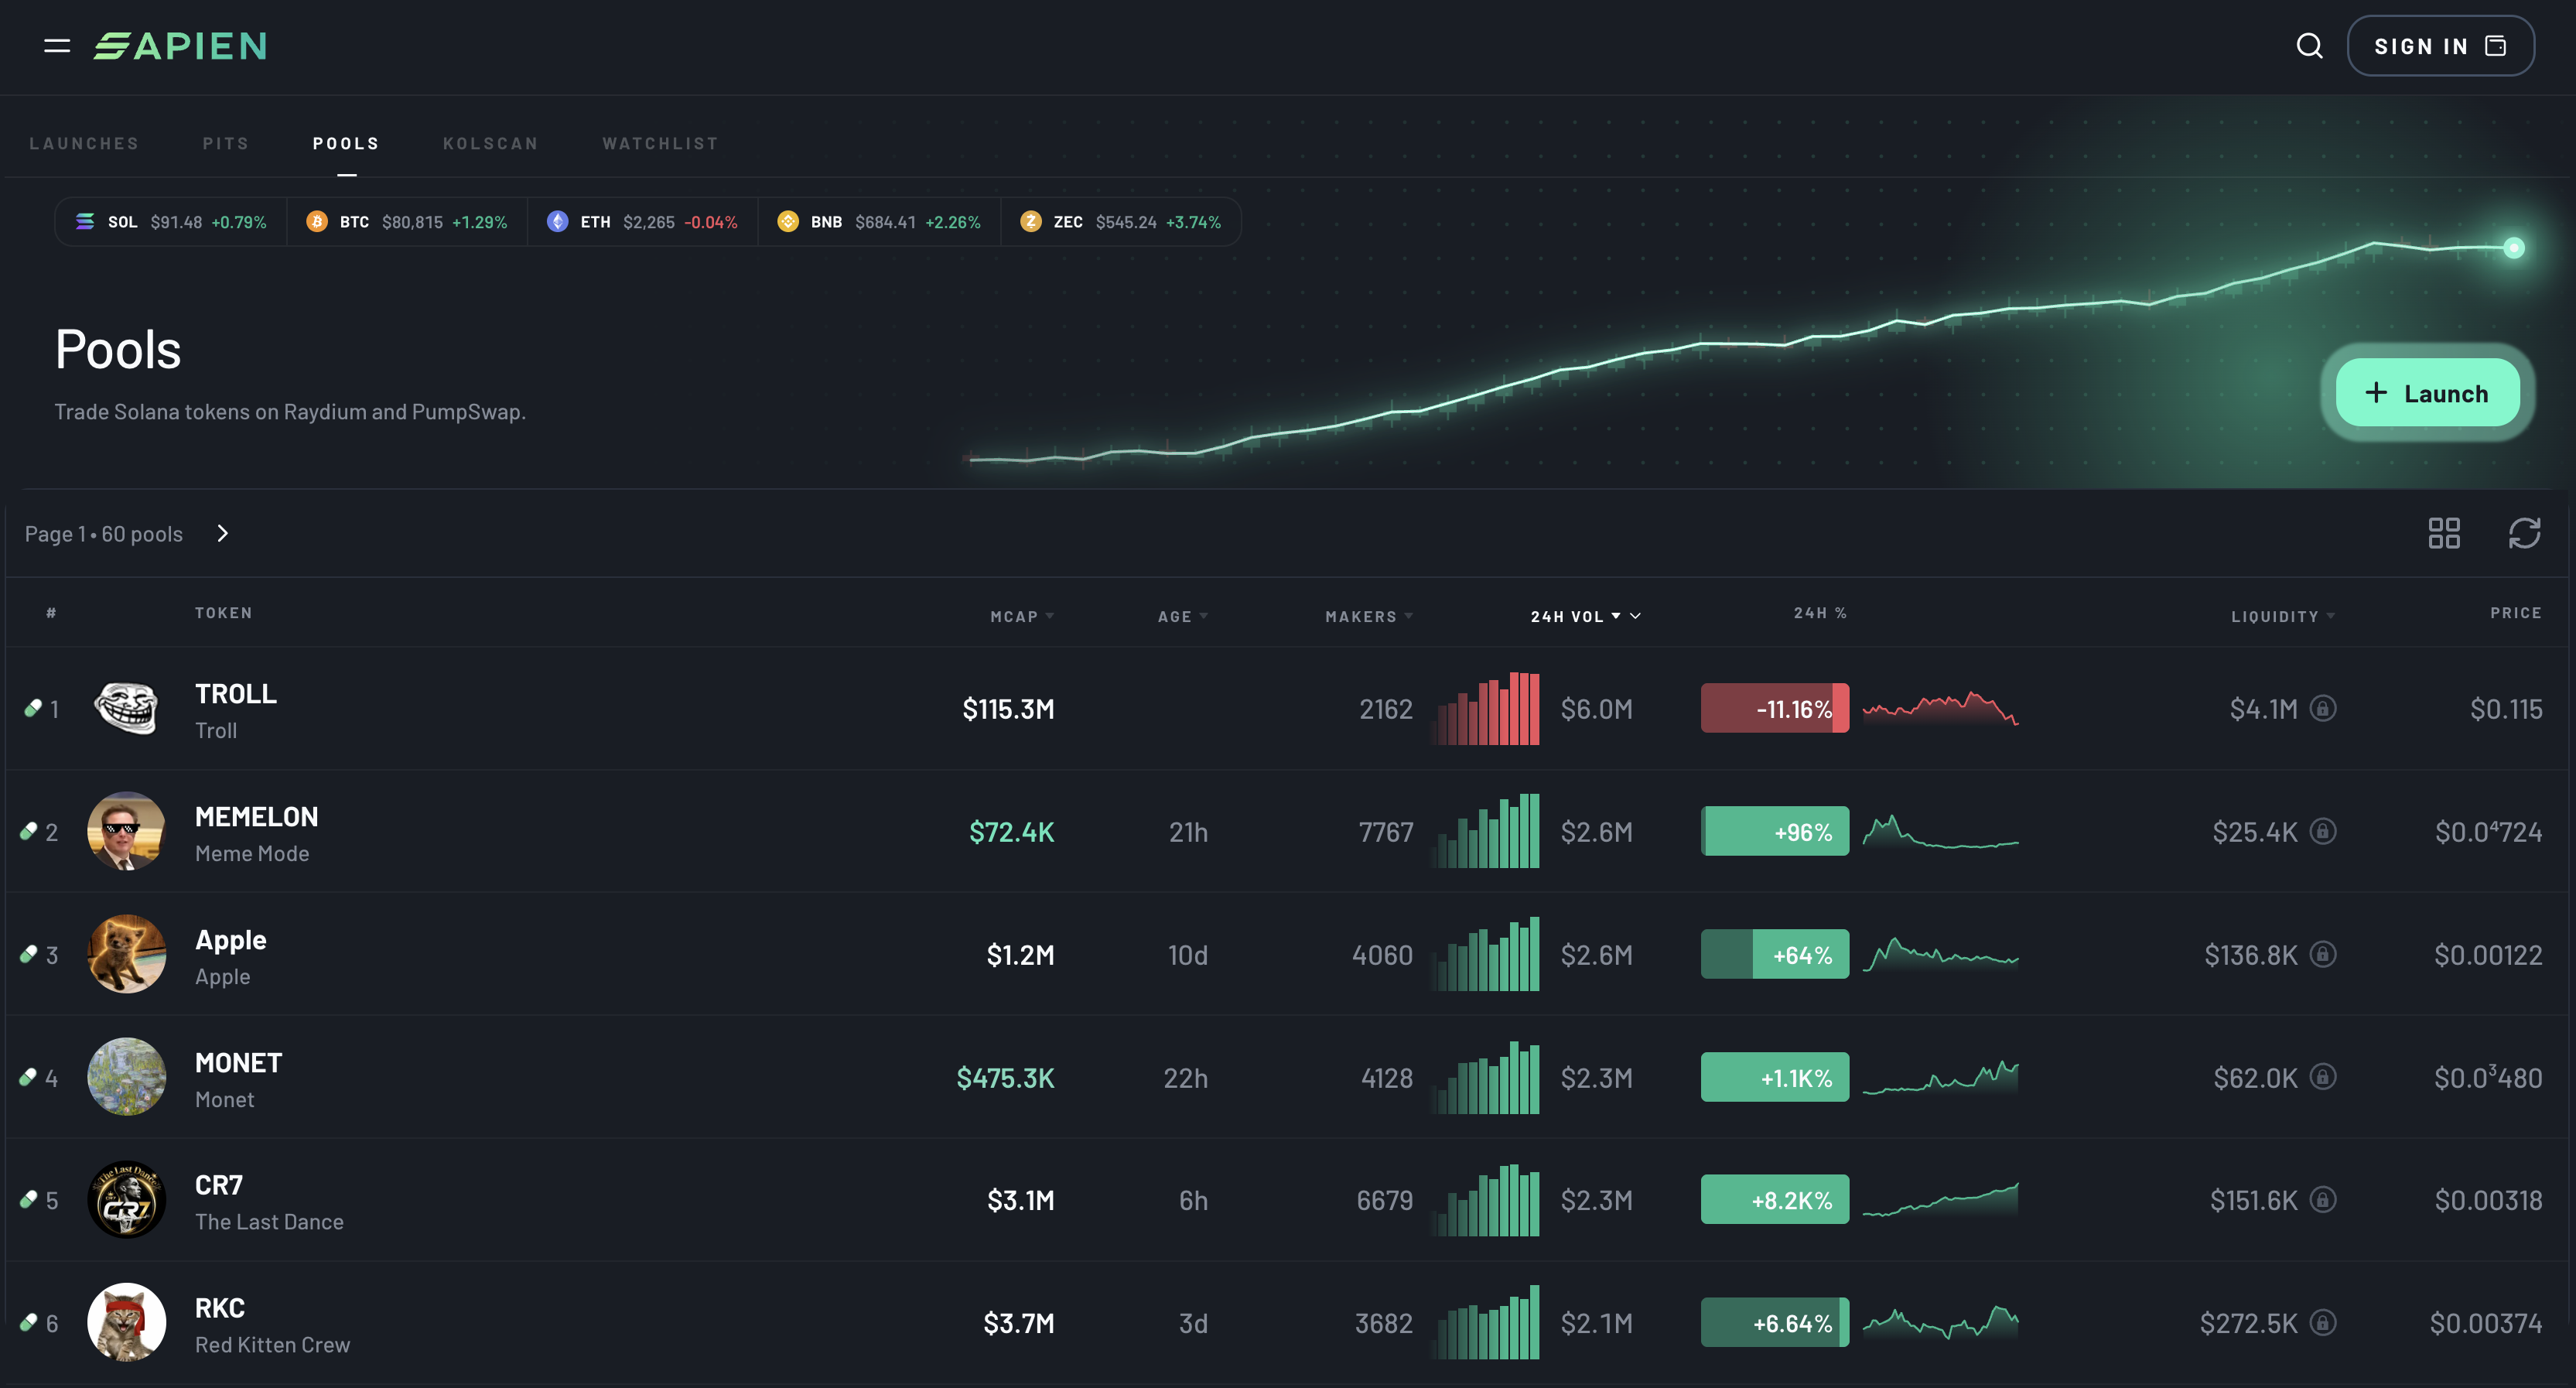Click RKC market cap $3.7M
Screen dimensions: 2576x1388
(1019, 1323)
